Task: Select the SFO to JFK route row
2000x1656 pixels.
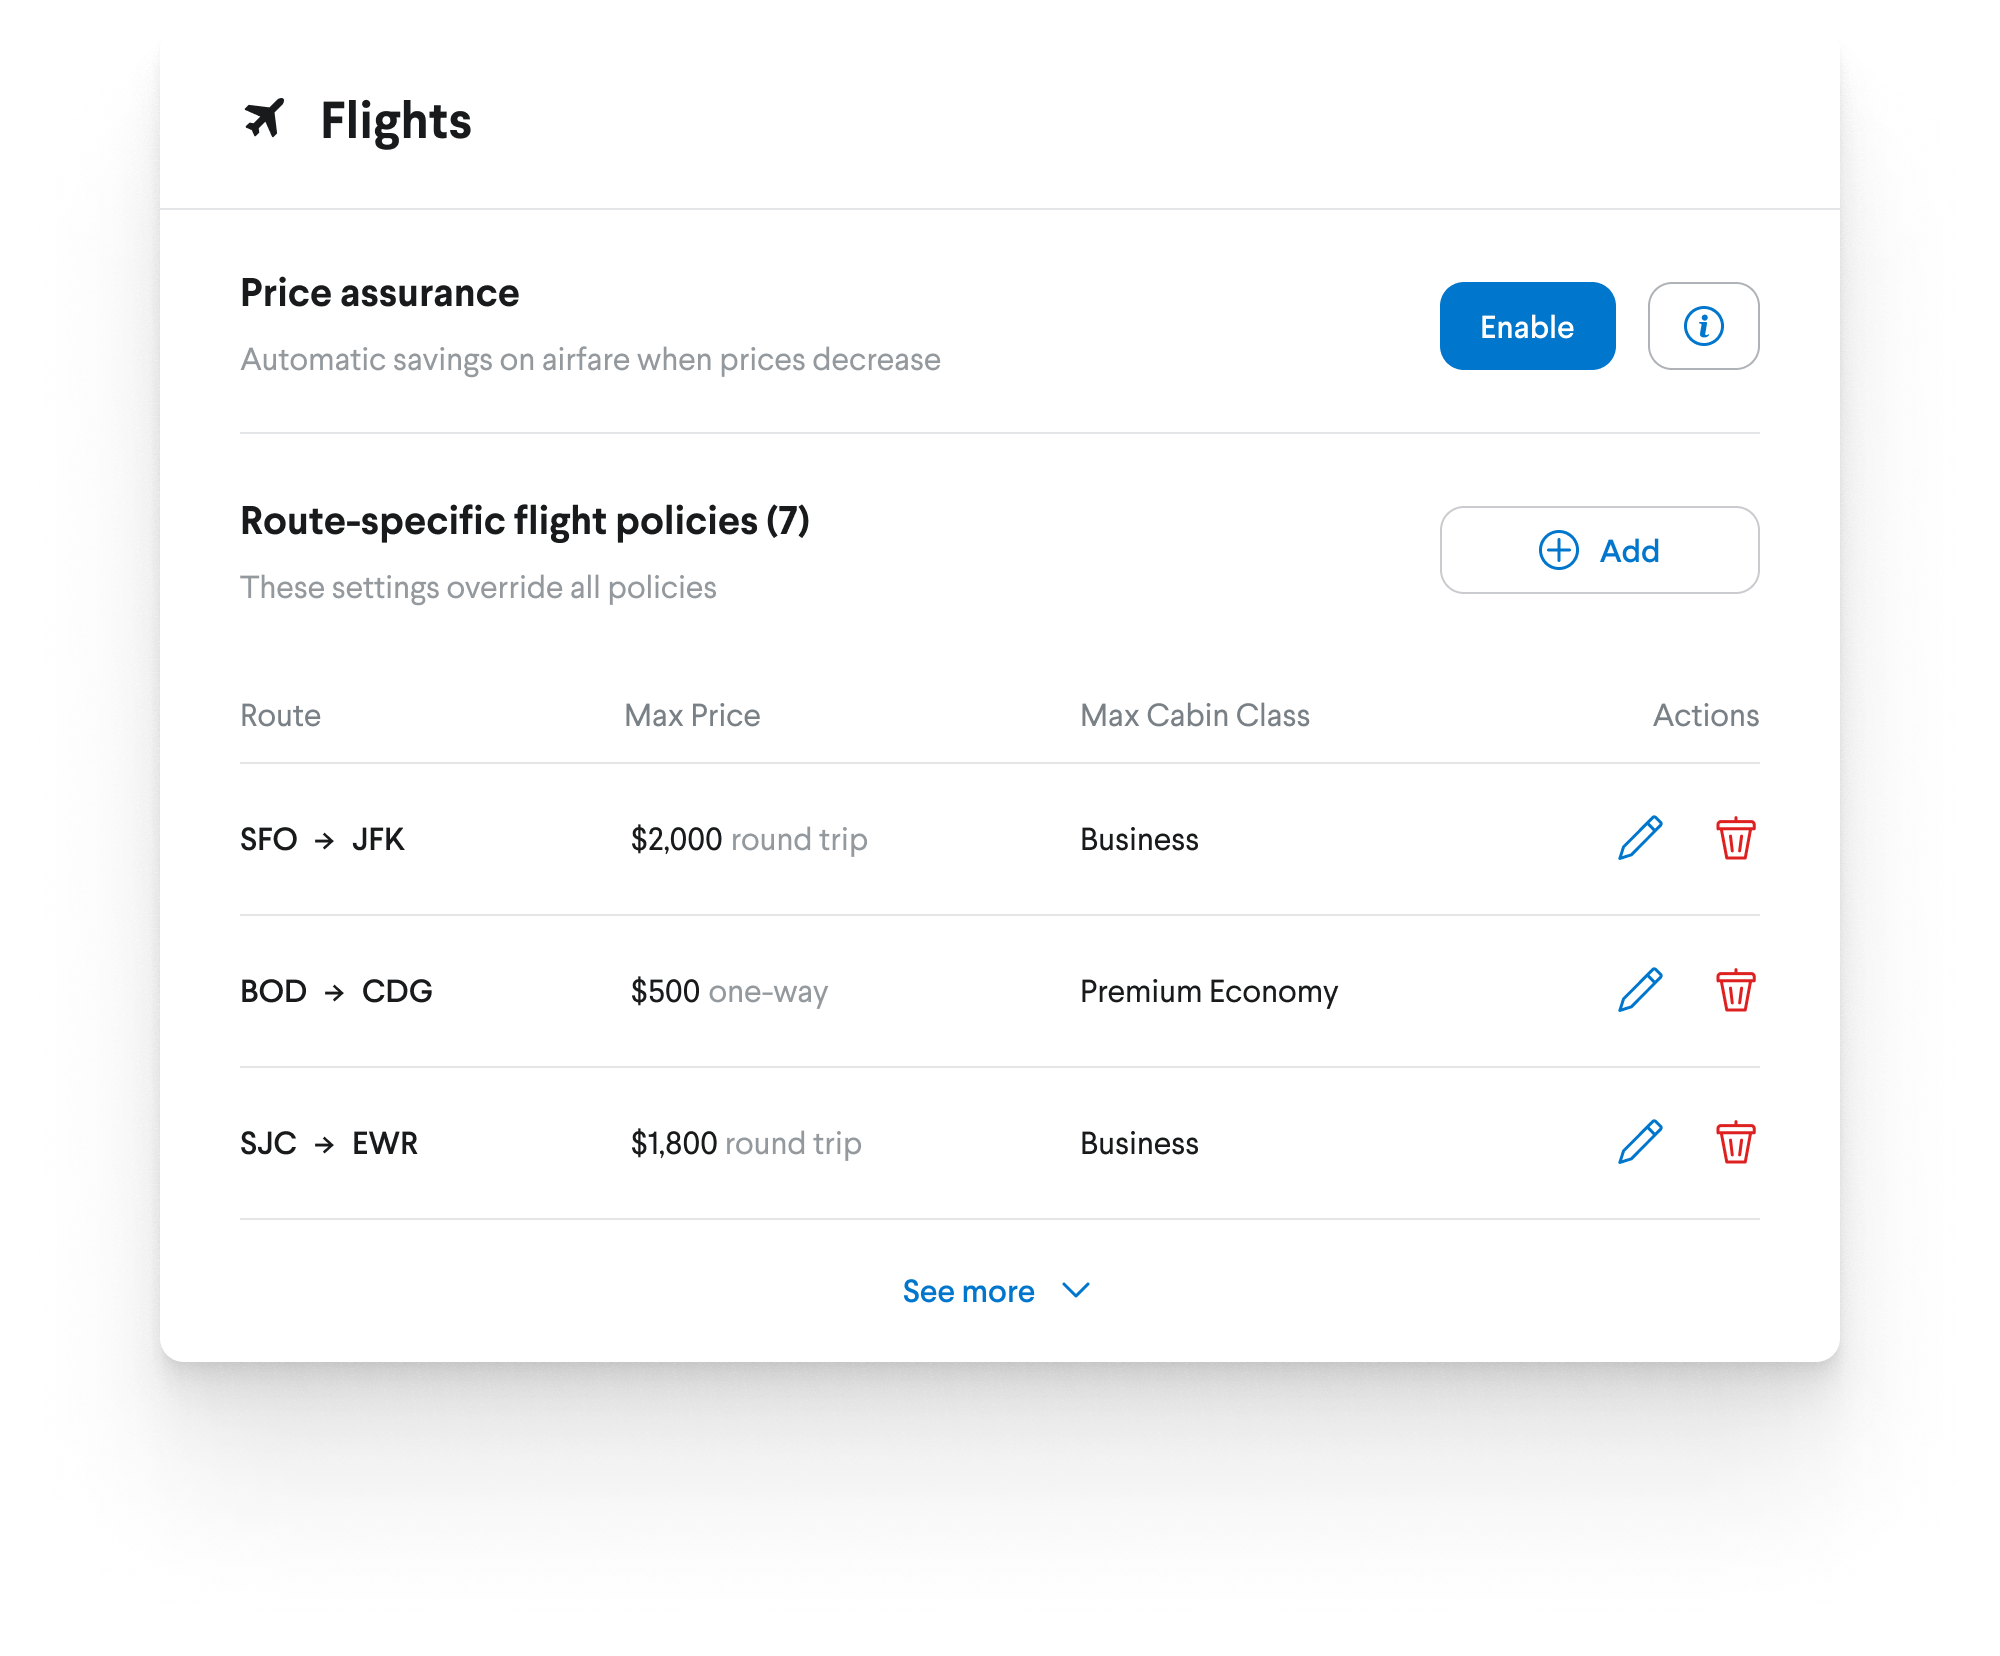Action: tap(1000, 839)
